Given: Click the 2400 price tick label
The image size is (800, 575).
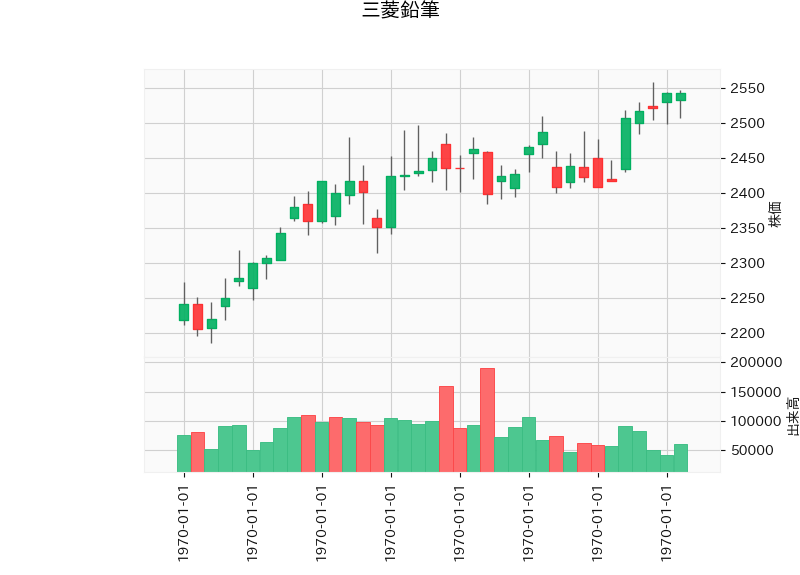Looking at the screenshot, I should tap(747, 193).
